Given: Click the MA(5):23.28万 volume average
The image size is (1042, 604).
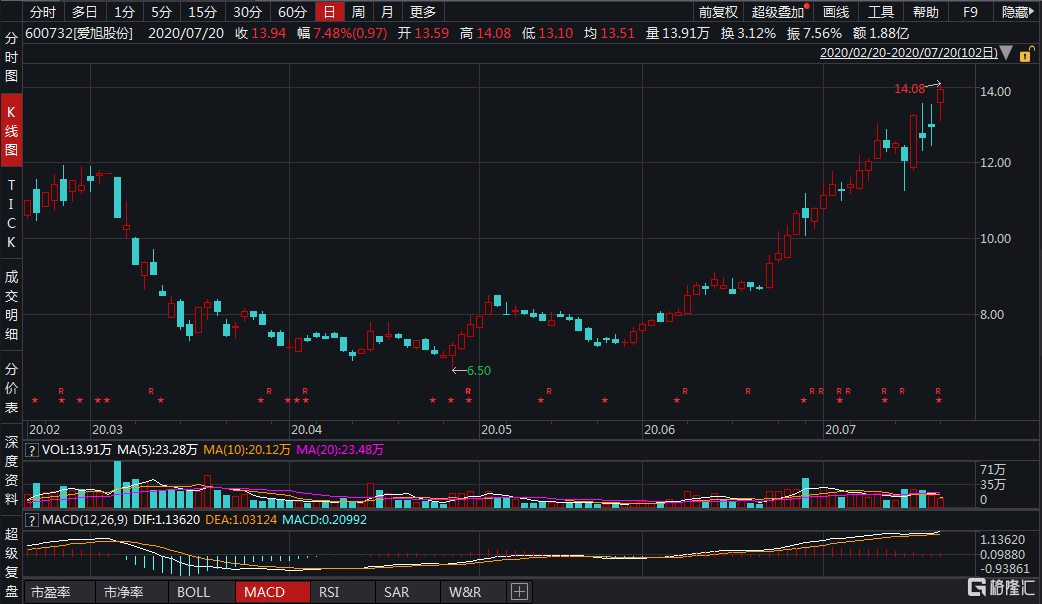Looking at the screenshot, I should (x=157, y=450).
